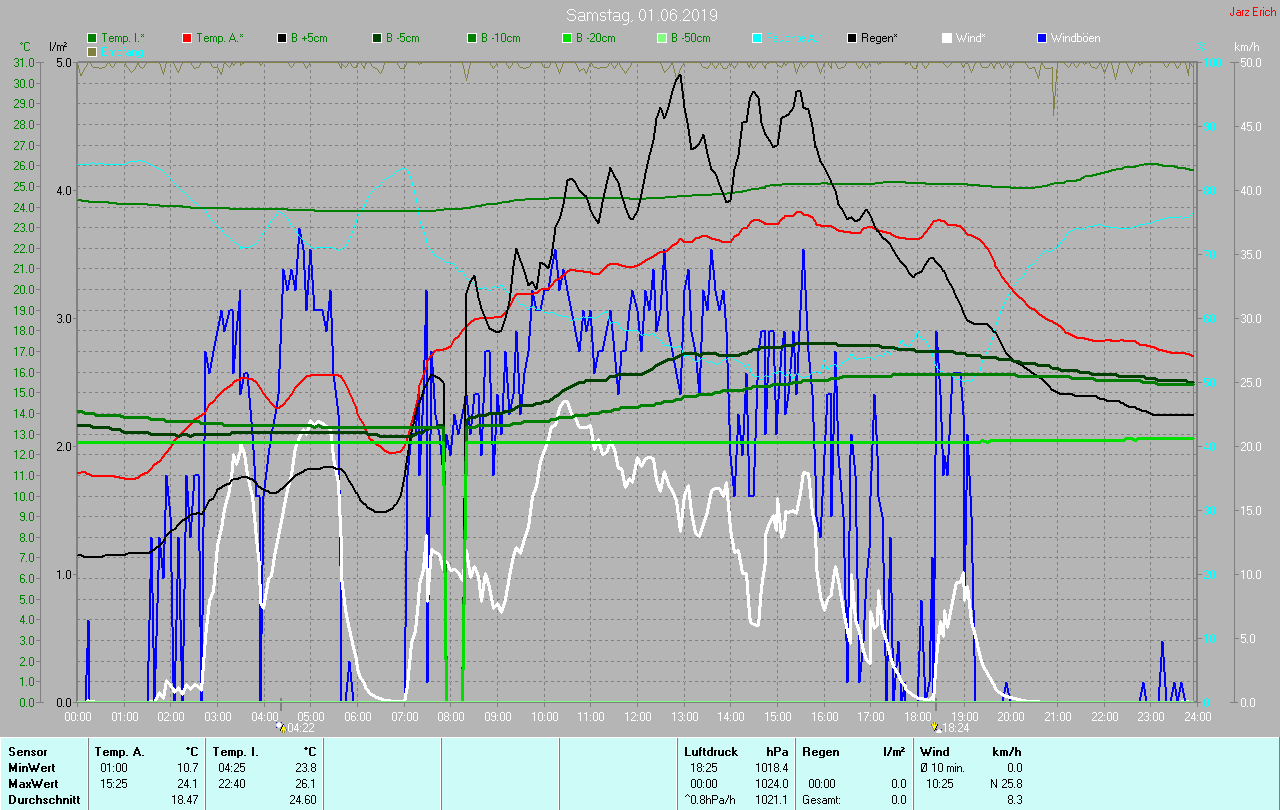Click the black B +5cm legend square
This screenshot has height=810, width=1280.
click(x=282, y=38)
